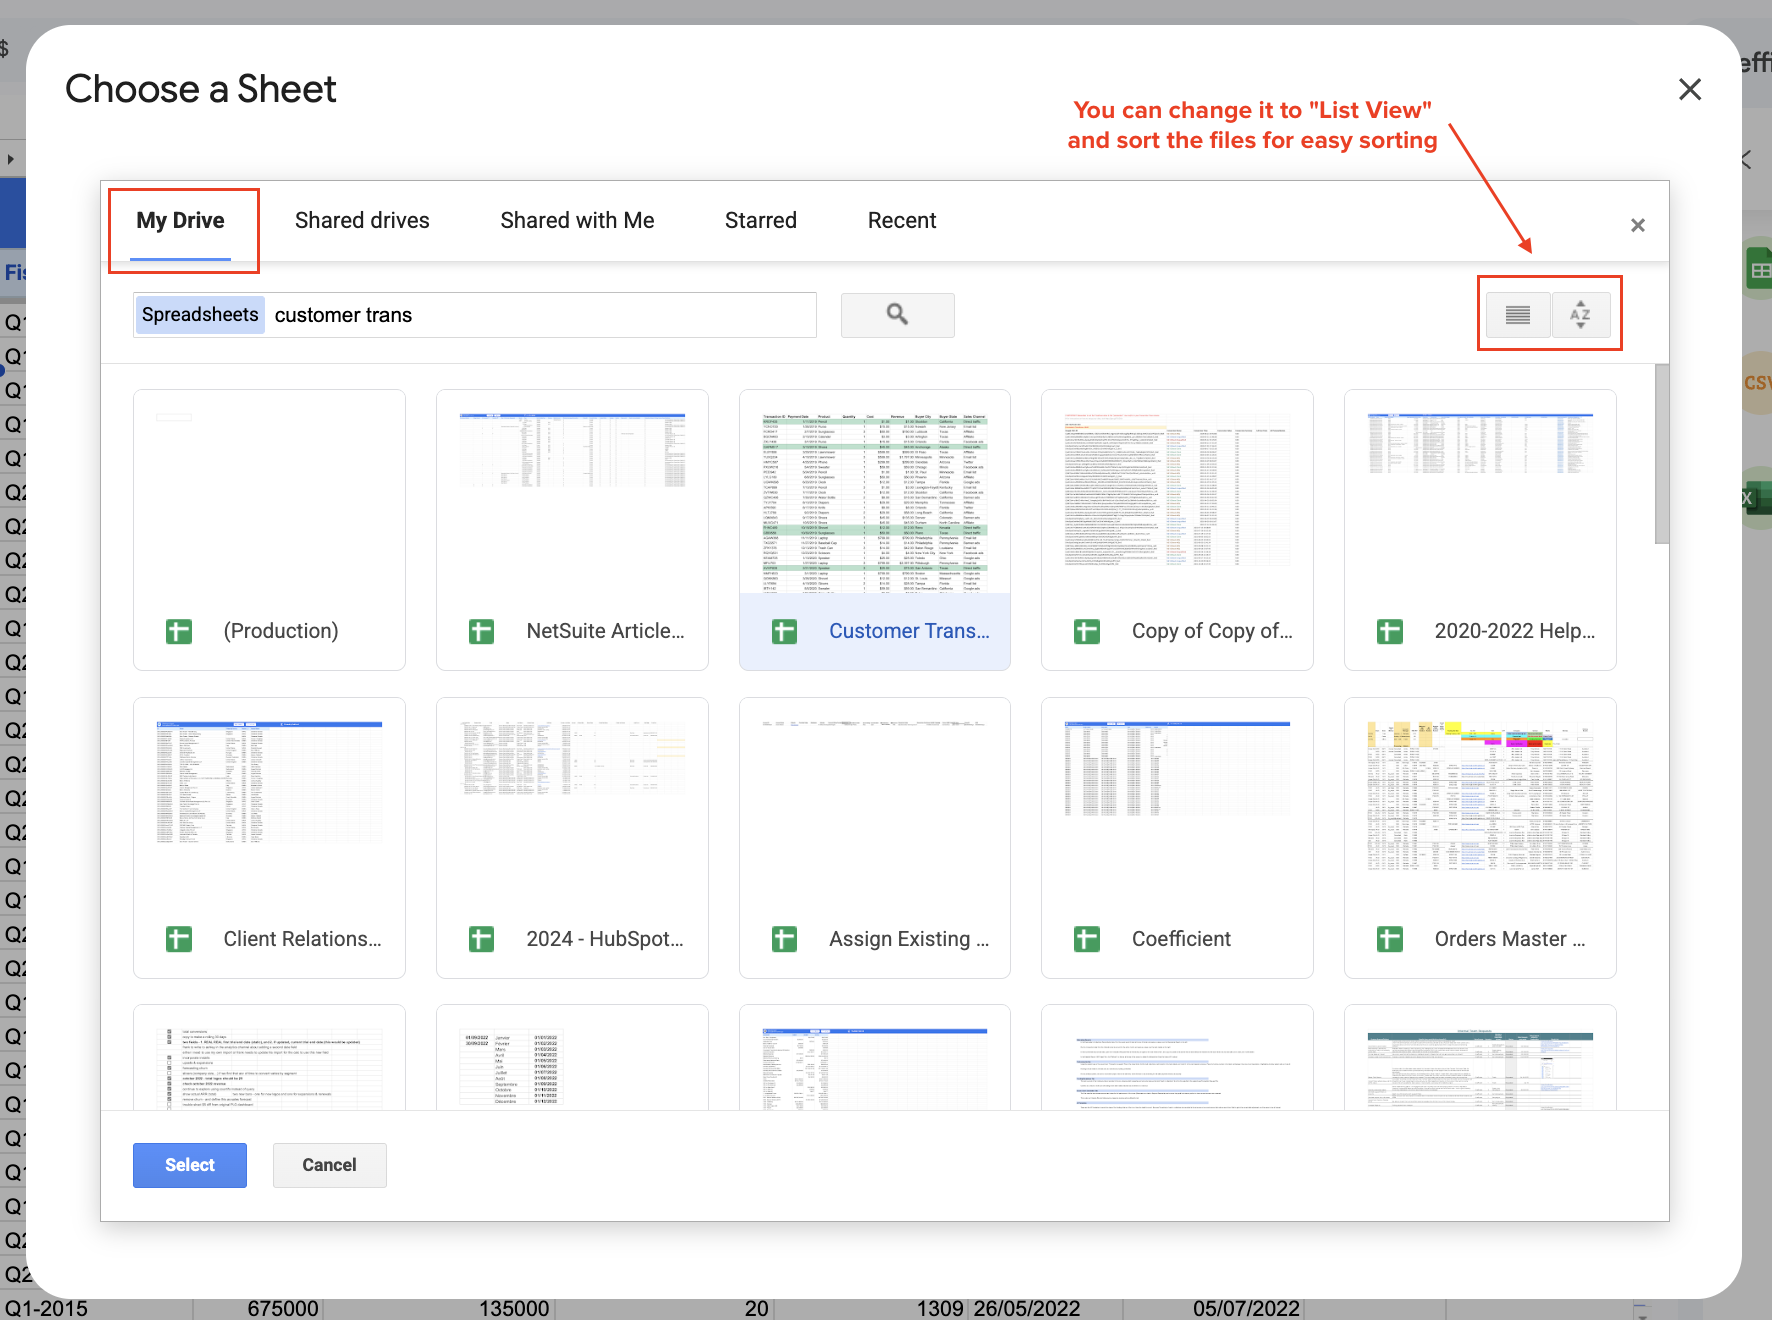
Task: Click the A-Z sort options icon
Action: tap(1580, 315)
